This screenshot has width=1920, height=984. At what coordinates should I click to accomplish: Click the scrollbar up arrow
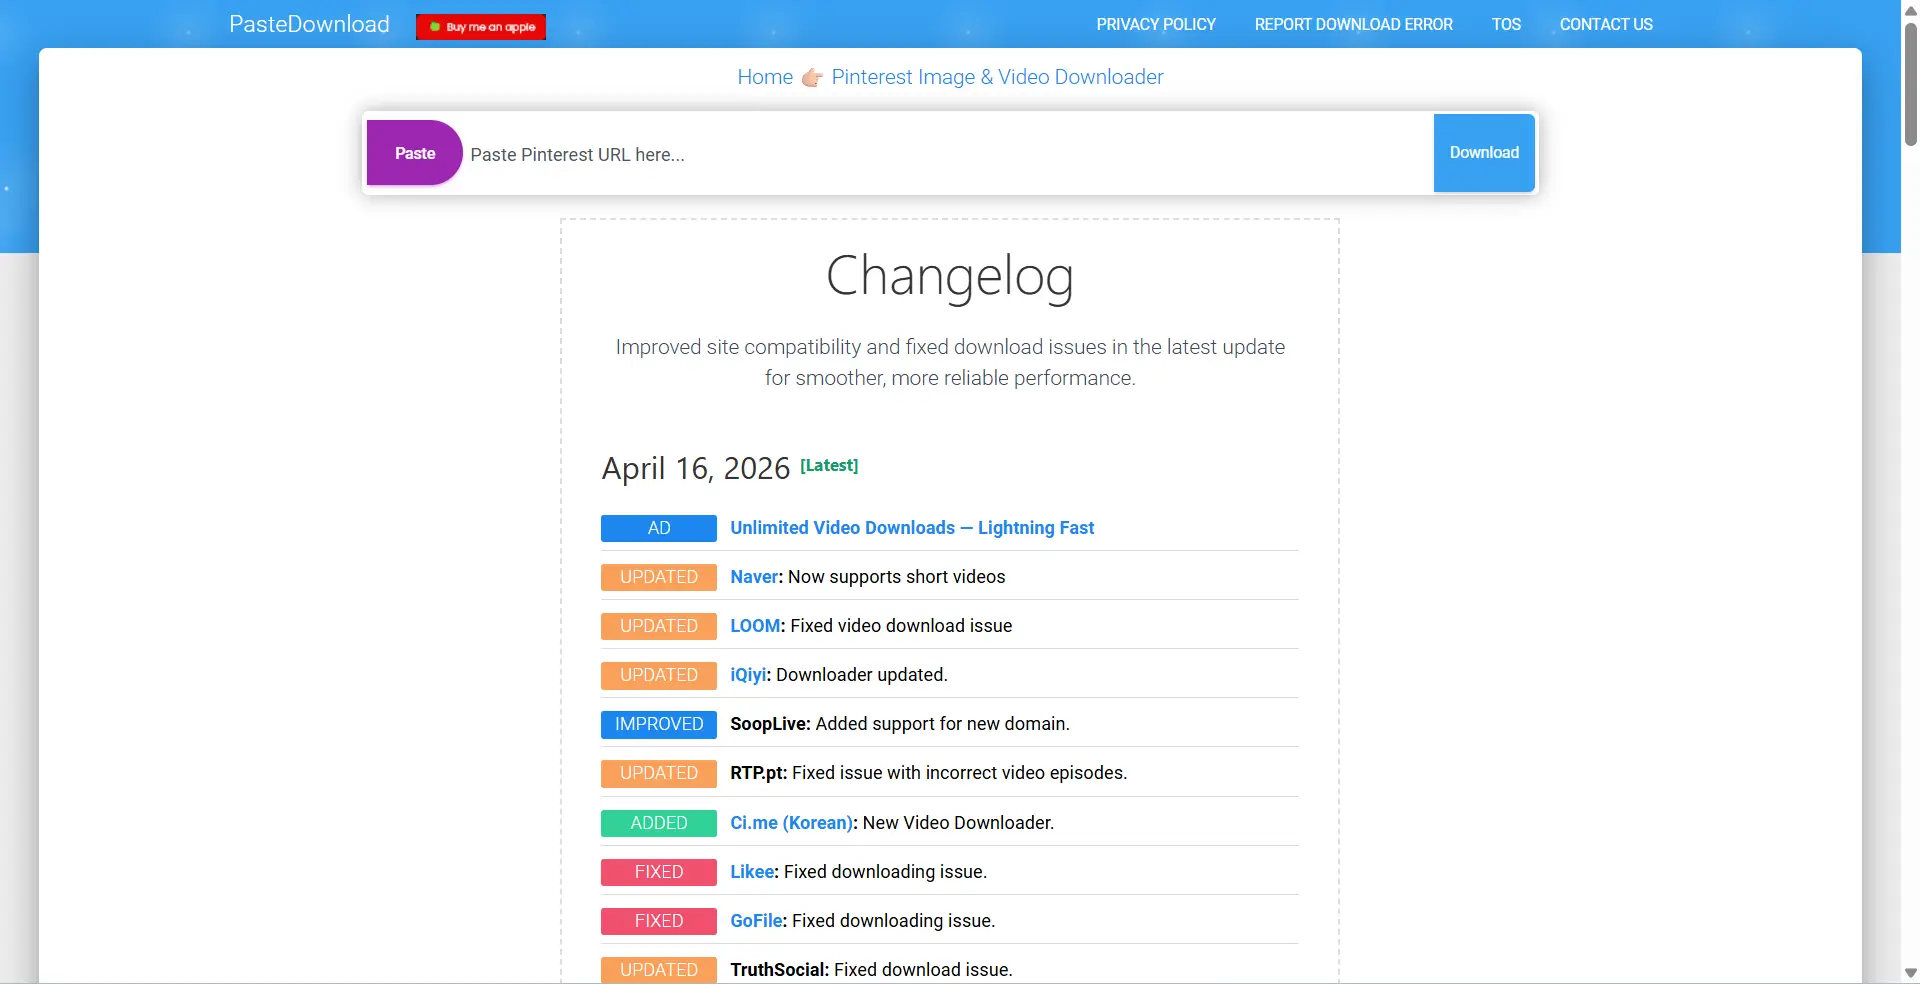point(1910,10)
